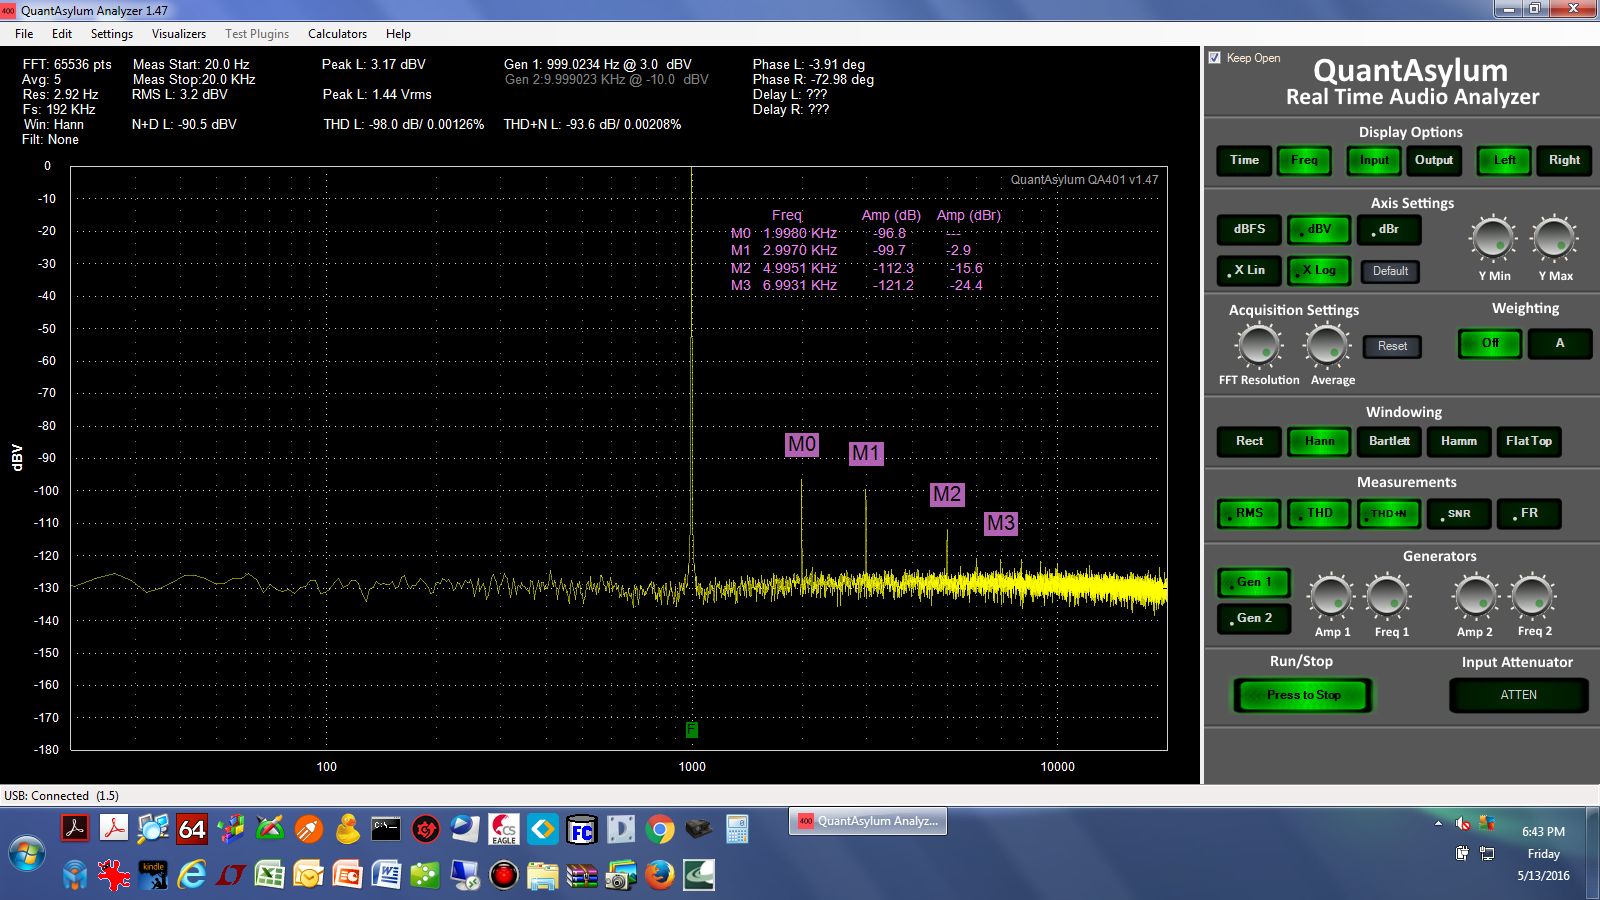
Task: Open the red HAL eye taskbar icon
Action: (503, 876)
